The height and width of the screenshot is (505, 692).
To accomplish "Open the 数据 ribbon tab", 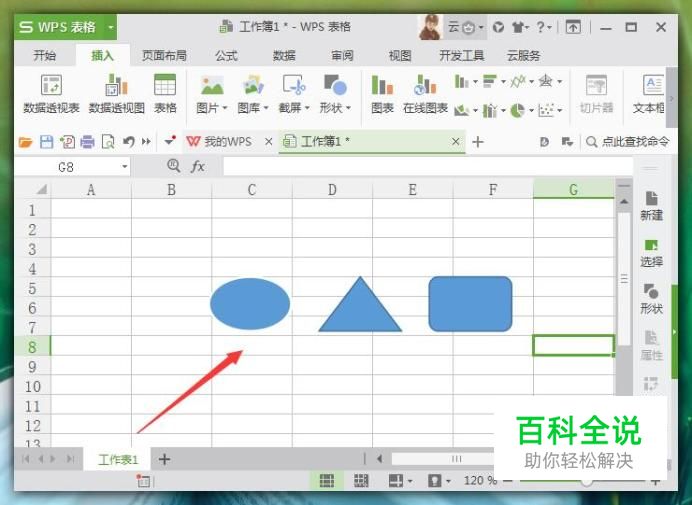I will [x=284, y=56].
